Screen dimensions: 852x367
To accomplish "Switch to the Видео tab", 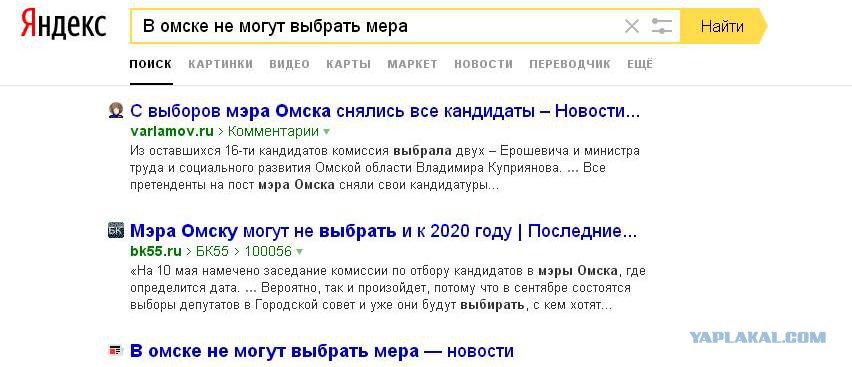I will [289, 64].
